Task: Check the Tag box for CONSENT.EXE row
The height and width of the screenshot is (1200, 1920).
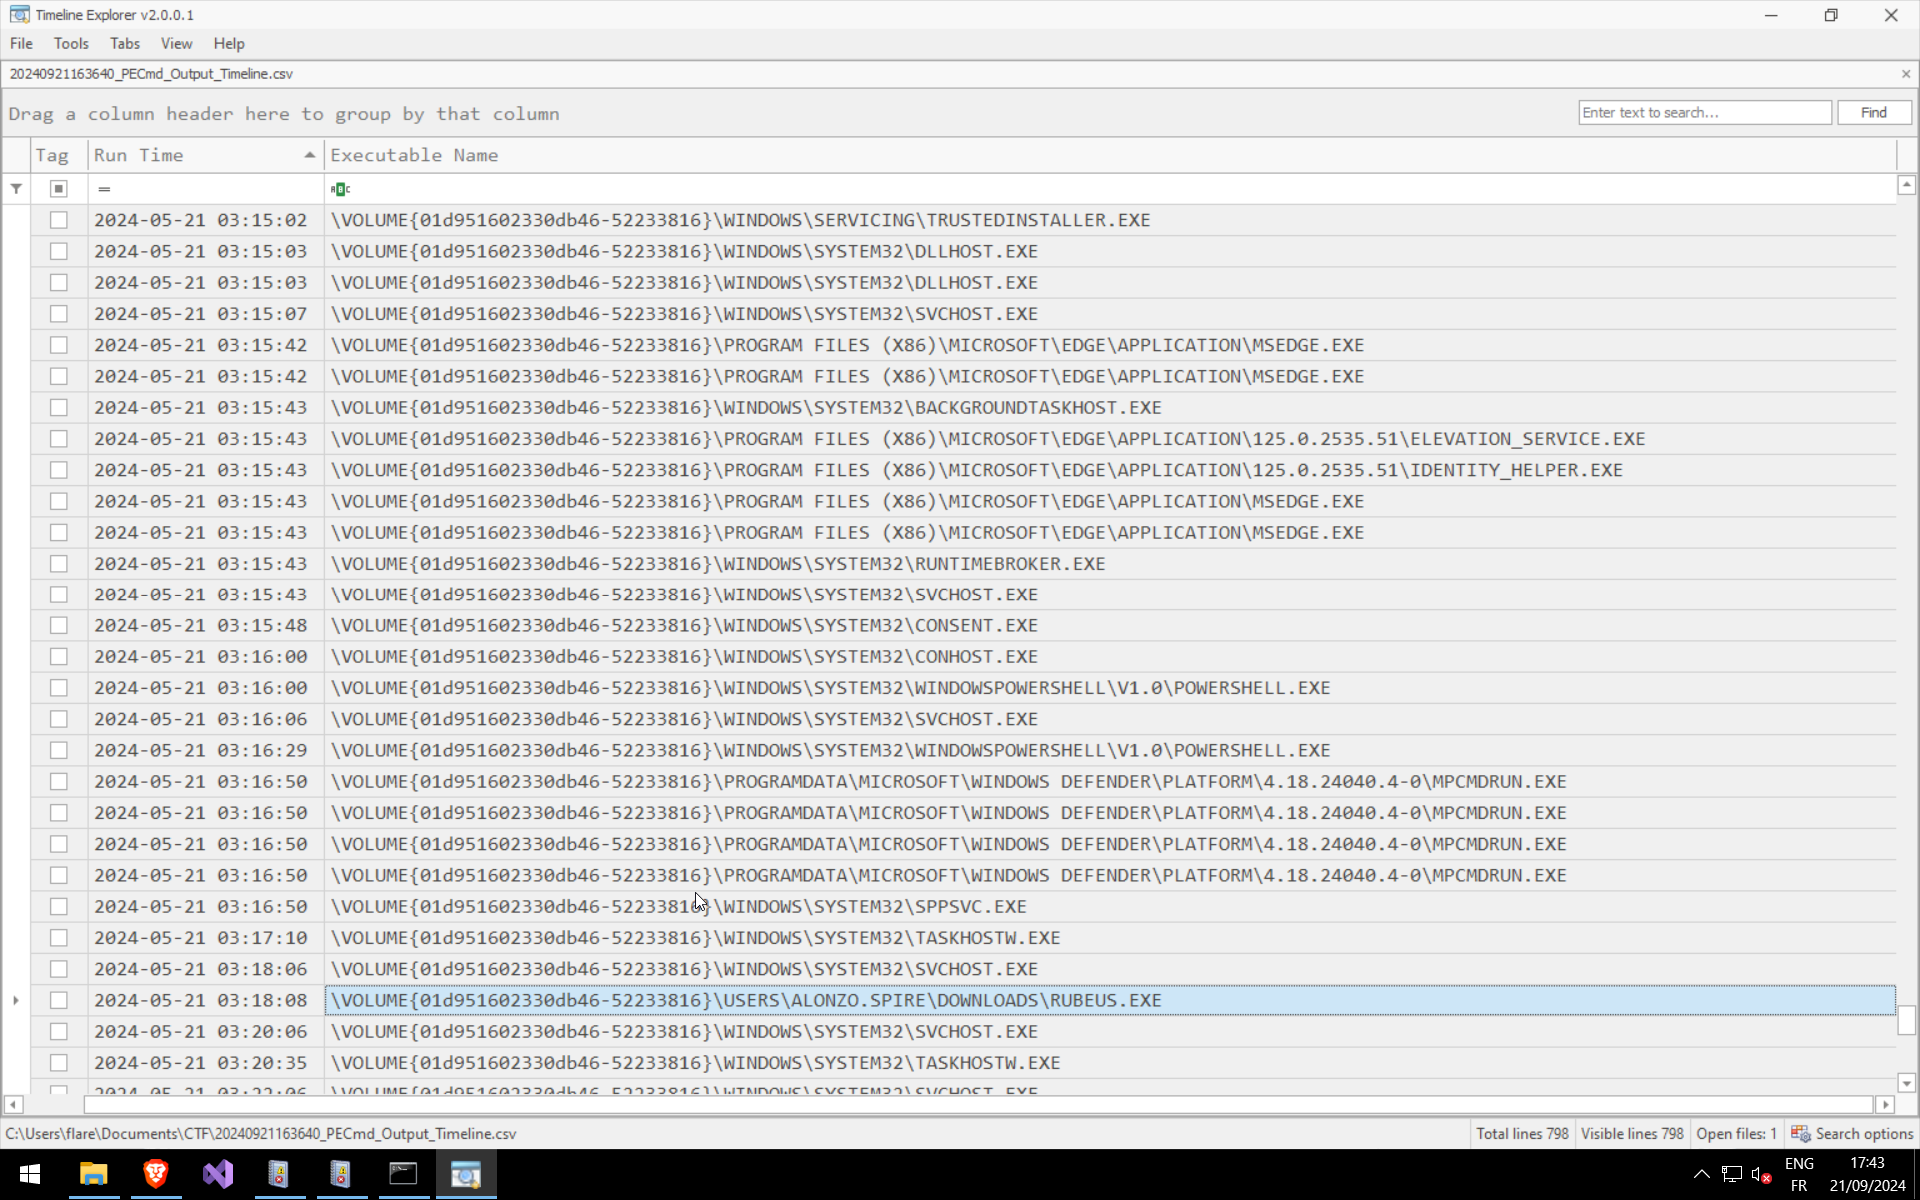Action: click(x=59, y=625)
